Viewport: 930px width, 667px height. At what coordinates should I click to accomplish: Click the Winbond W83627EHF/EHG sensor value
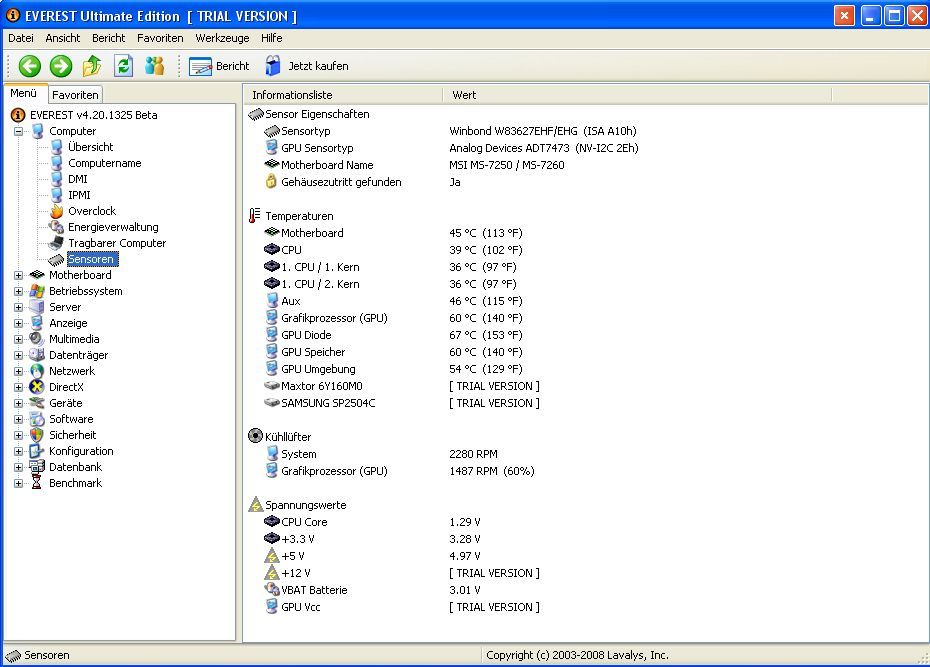coord(543,131)
